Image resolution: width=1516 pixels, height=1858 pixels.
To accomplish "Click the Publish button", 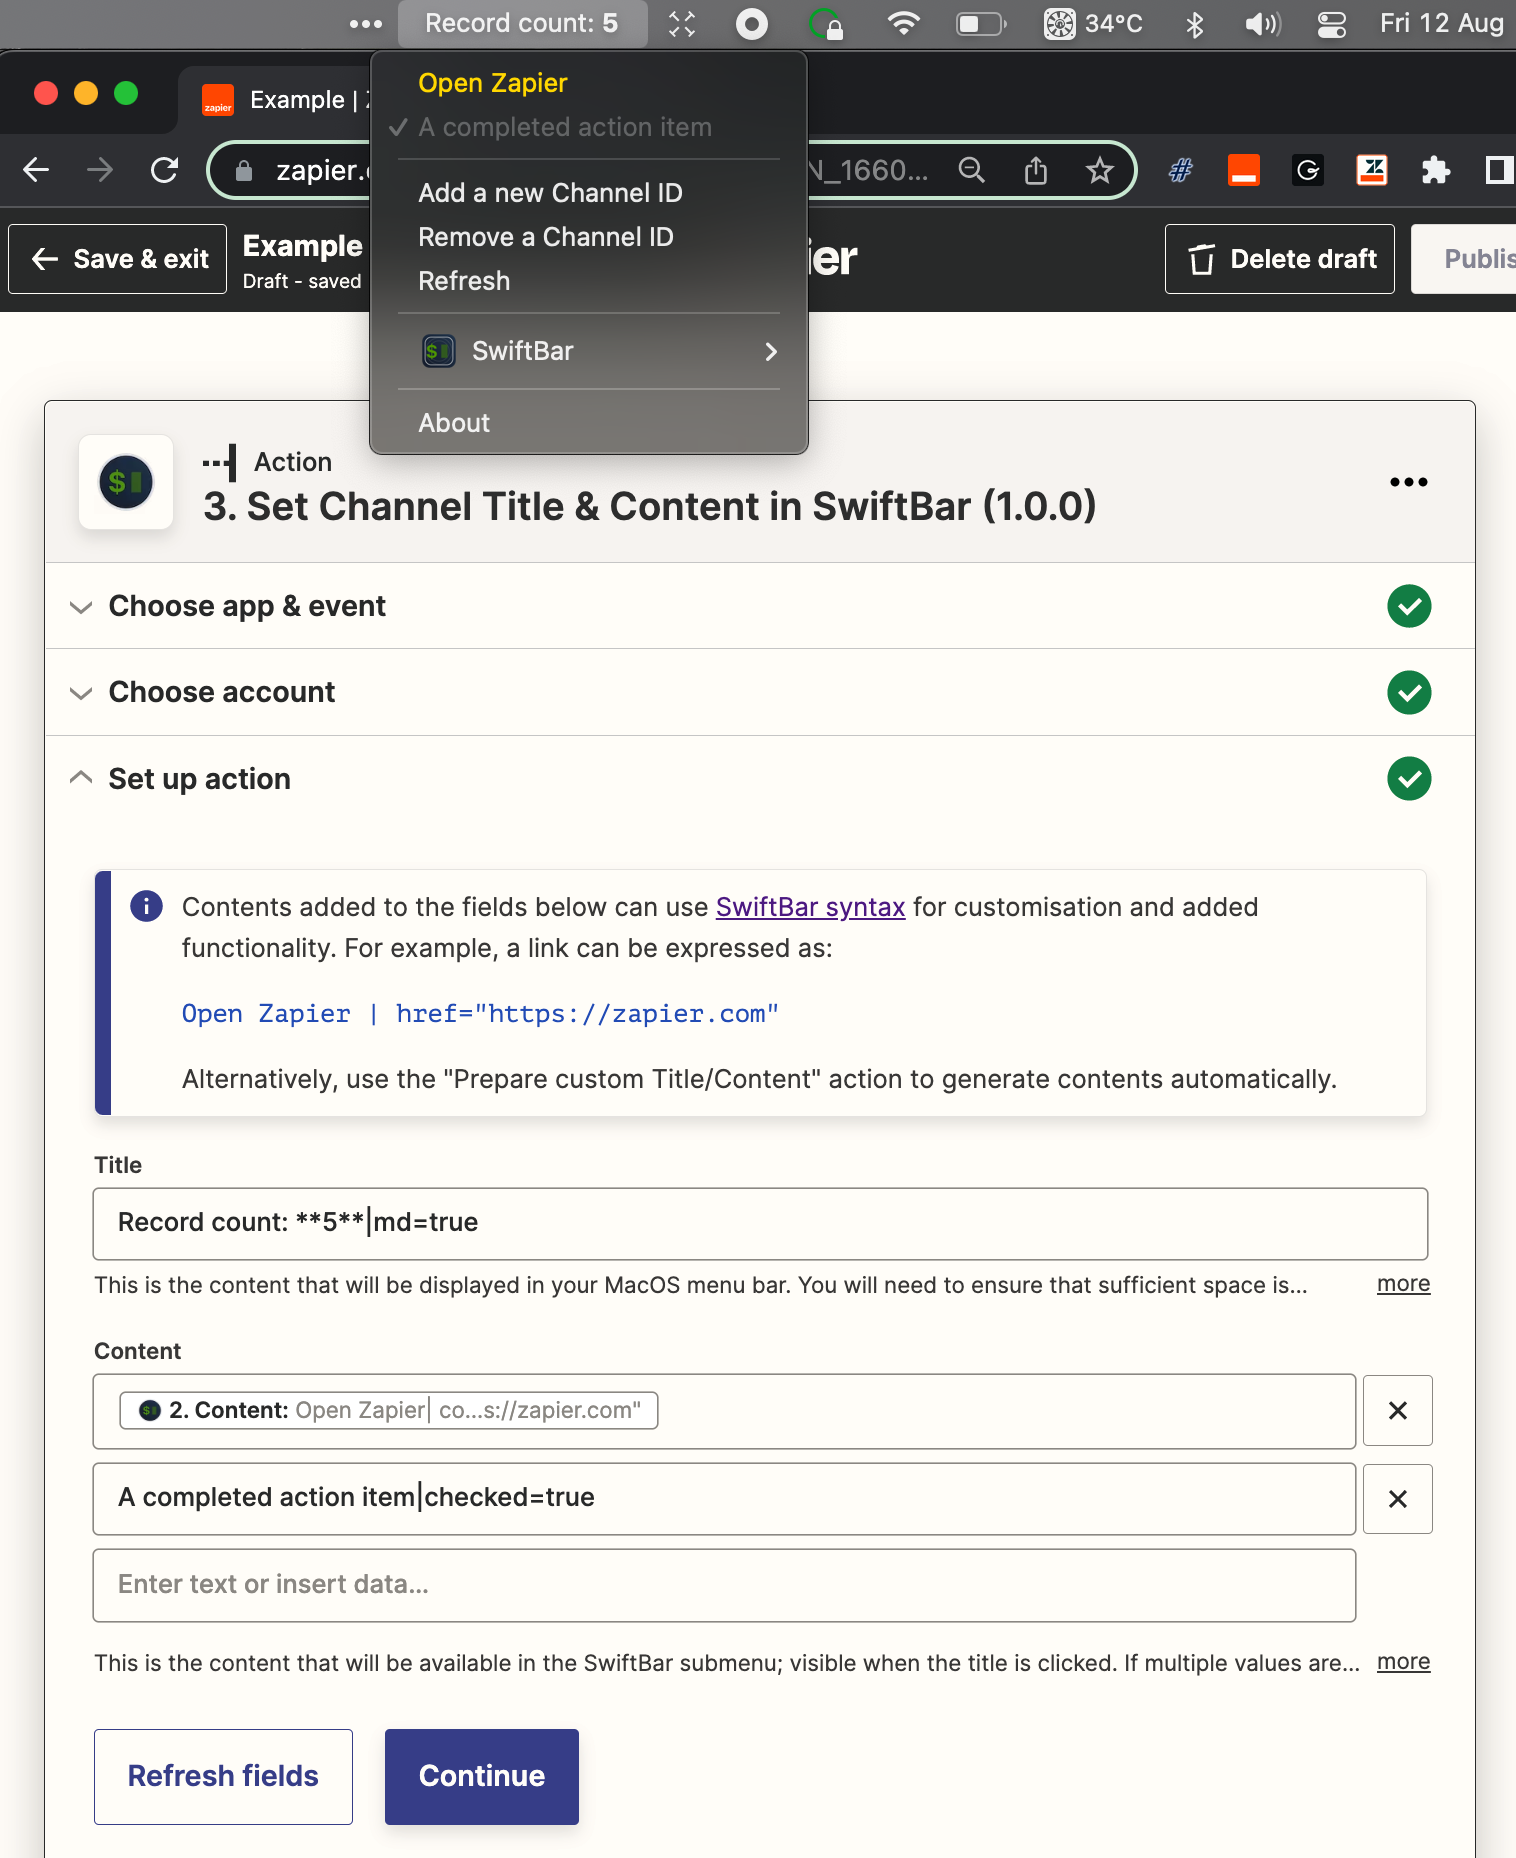I will point(1464,259).
